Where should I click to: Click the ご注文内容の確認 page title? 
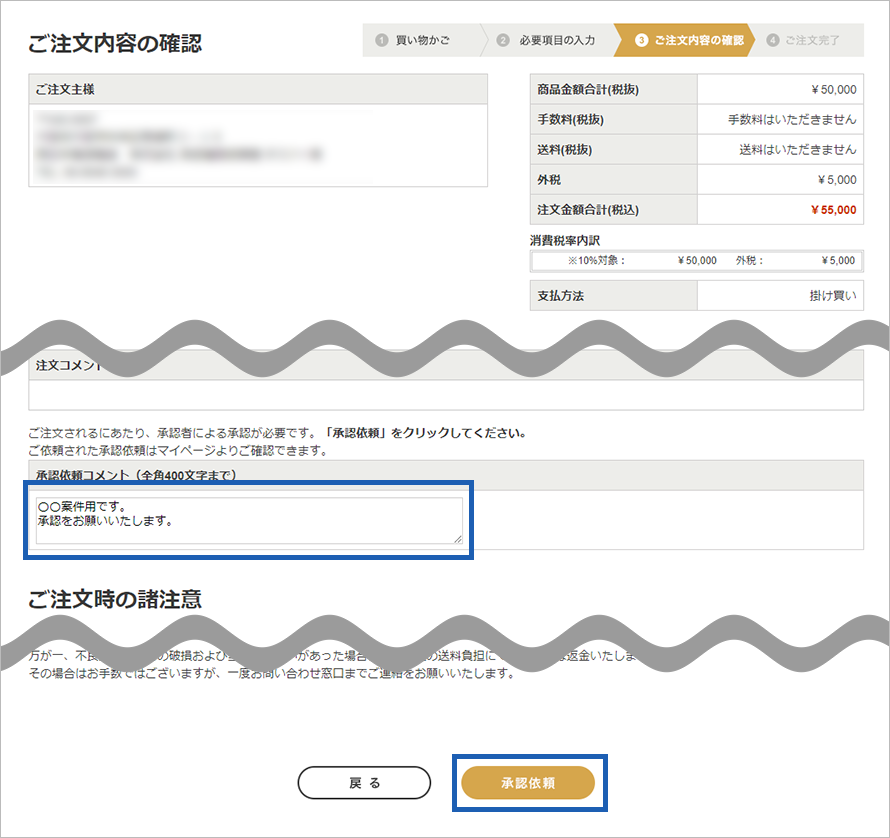tap(115, 44)
